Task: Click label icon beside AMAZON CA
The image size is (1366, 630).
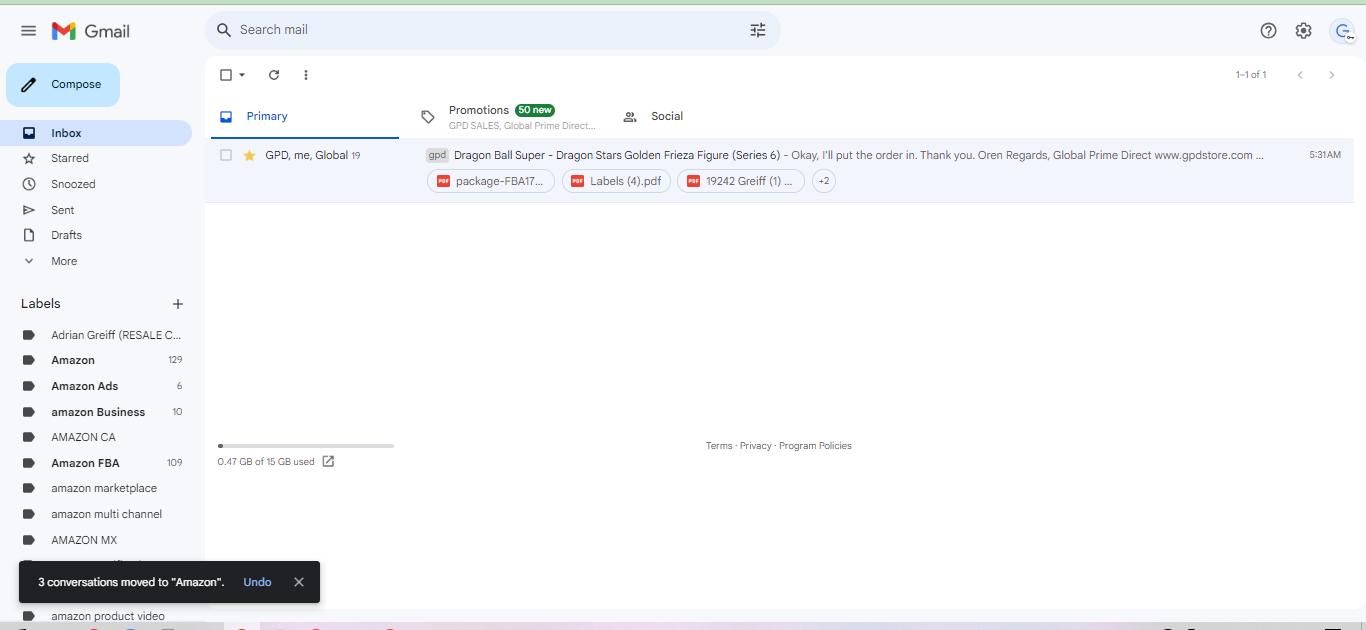Action: coord(29,437)
